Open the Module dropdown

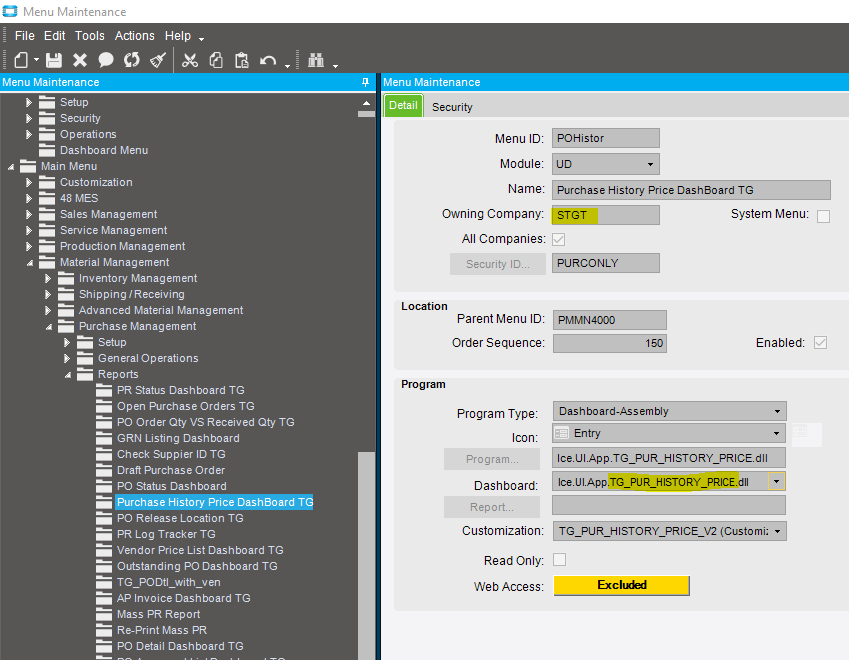[650, 164]
